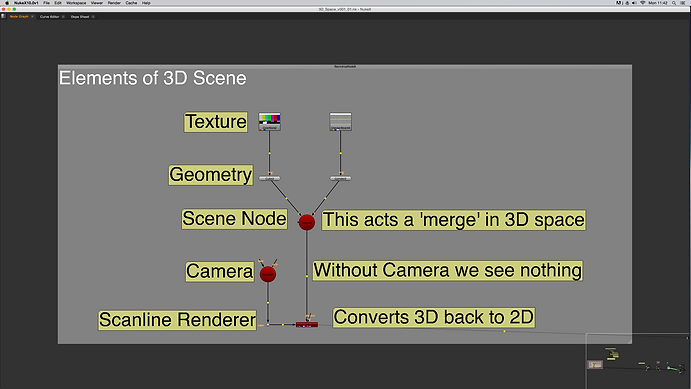Click the node graph minimap navigator
691x389 pixels.
pyautogui.click(x=638, y=361)
